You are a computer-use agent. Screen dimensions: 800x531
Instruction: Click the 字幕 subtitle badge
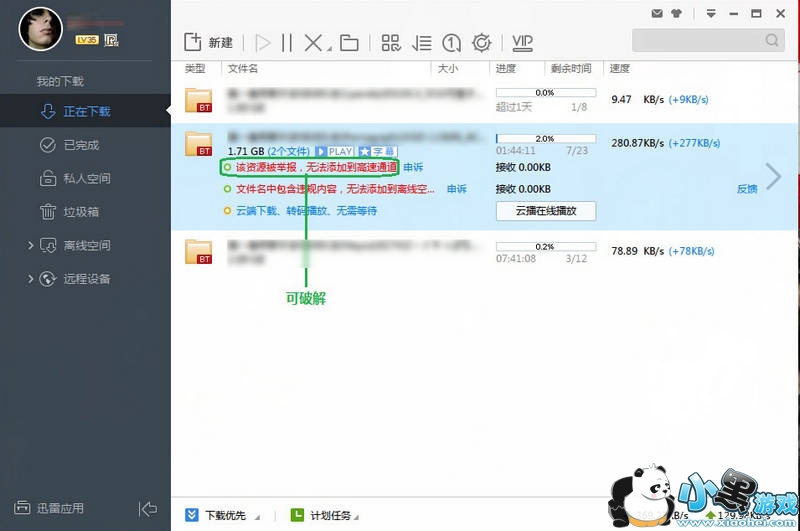pos(378,151)
